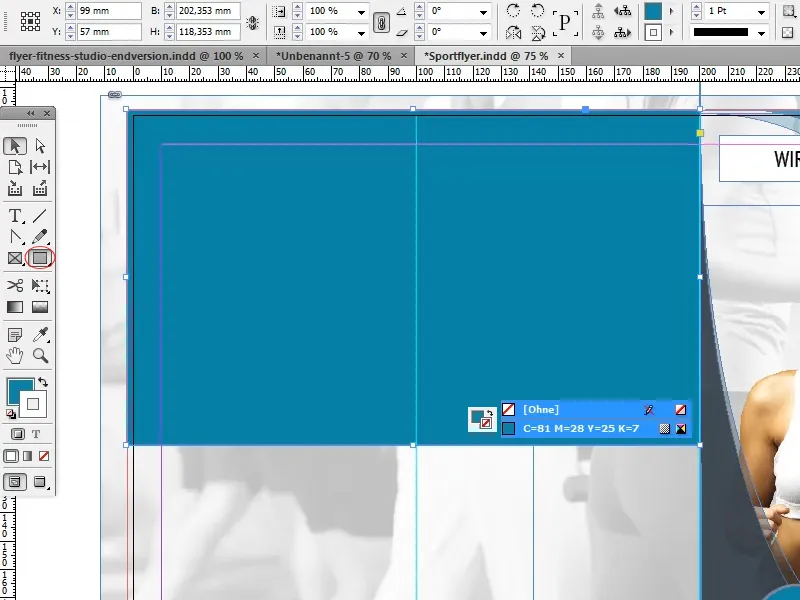Click the X position field showing 99 mm

(x=109, y=11)
